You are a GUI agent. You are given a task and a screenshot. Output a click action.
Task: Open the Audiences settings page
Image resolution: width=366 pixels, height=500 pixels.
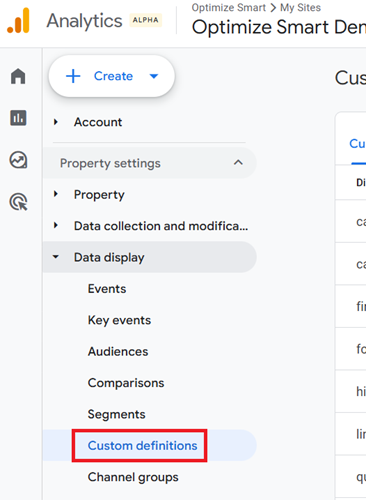pos(118,351)
